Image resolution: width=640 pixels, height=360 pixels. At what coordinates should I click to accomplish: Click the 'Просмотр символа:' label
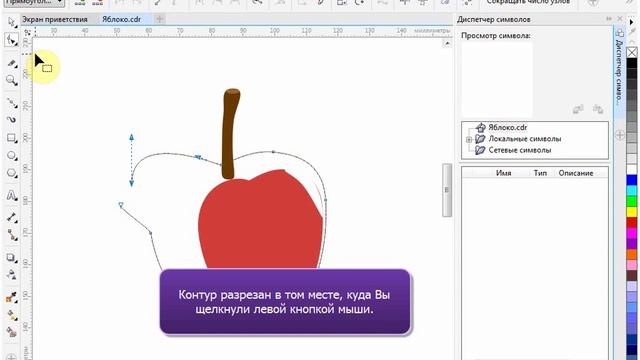[496, 36]
